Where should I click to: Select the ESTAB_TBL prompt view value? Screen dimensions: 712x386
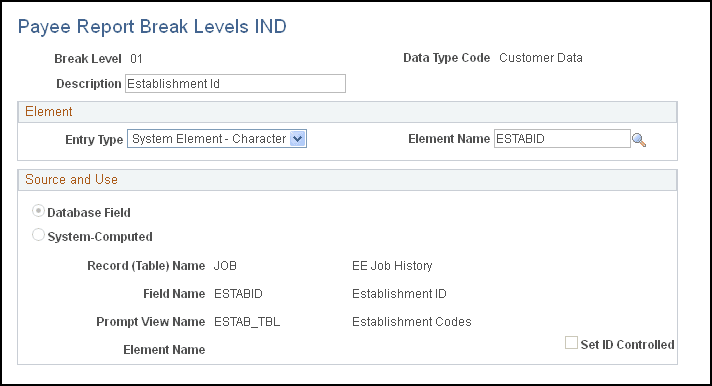tap(247, 322)
